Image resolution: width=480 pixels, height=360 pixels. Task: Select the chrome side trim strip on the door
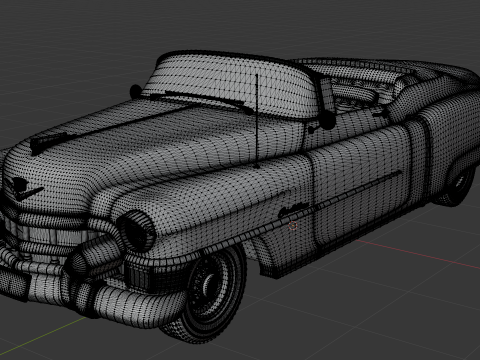tap(358, 190)
